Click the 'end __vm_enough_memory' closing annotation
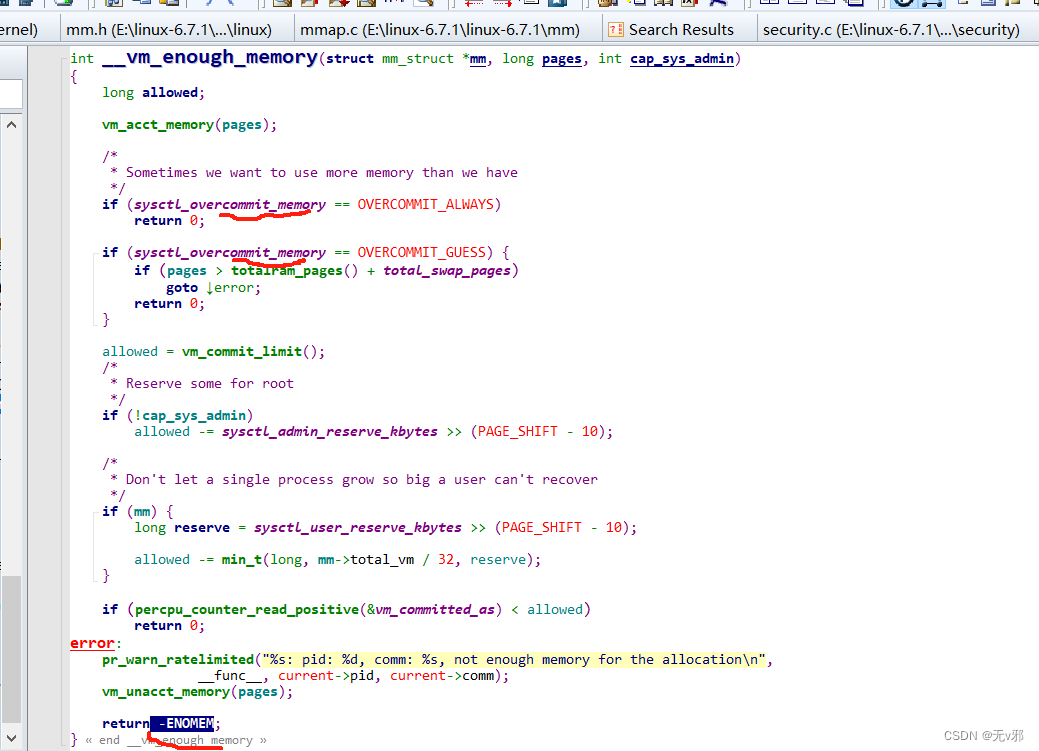The image size is (1039, 751). pyautogui.click(x=176, y=740)
